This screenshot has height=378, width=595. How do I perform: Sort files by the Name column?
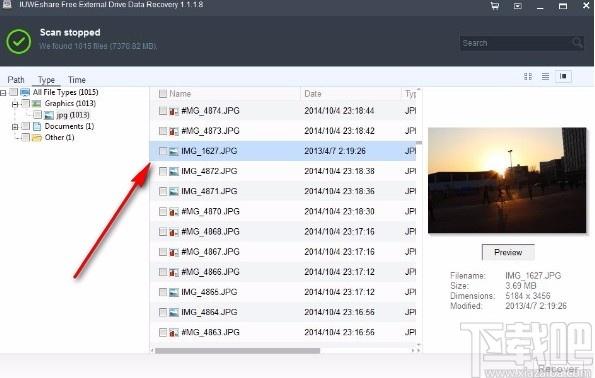click(180, 94)
